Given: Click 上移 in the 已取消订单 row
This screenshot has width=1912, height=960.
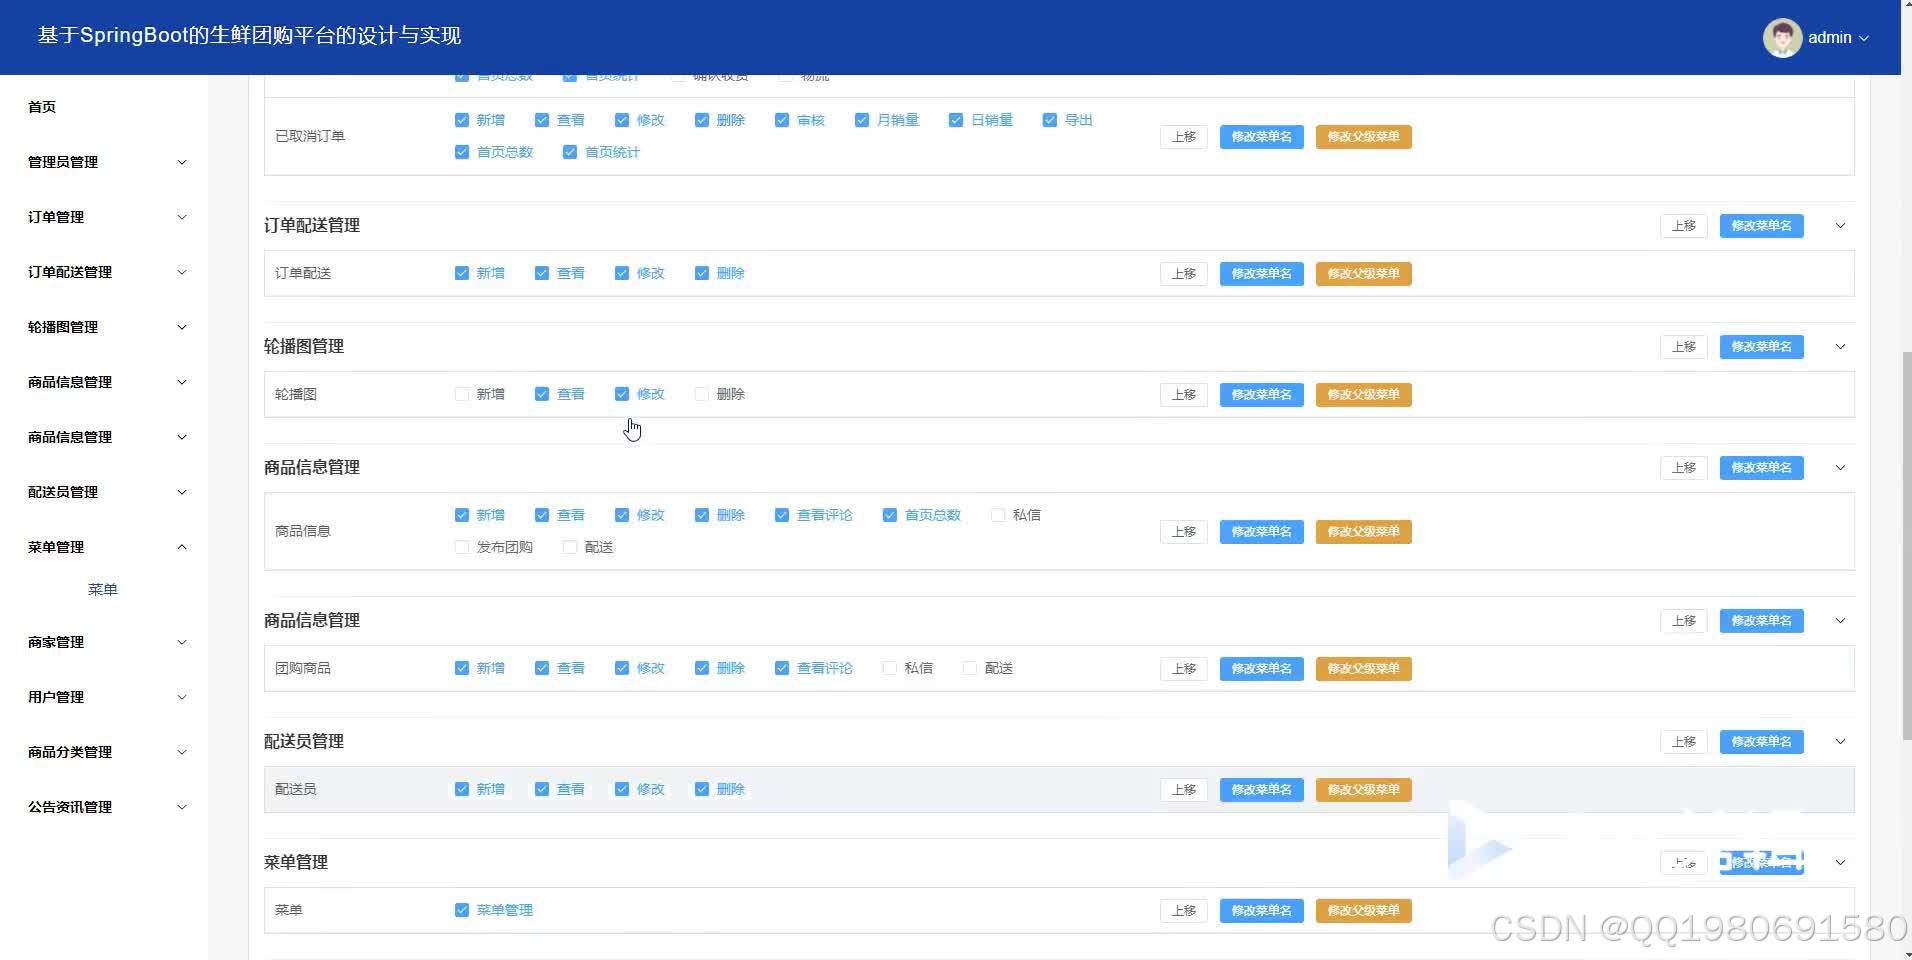Looking at the screenshot, I should (1184, 137).
